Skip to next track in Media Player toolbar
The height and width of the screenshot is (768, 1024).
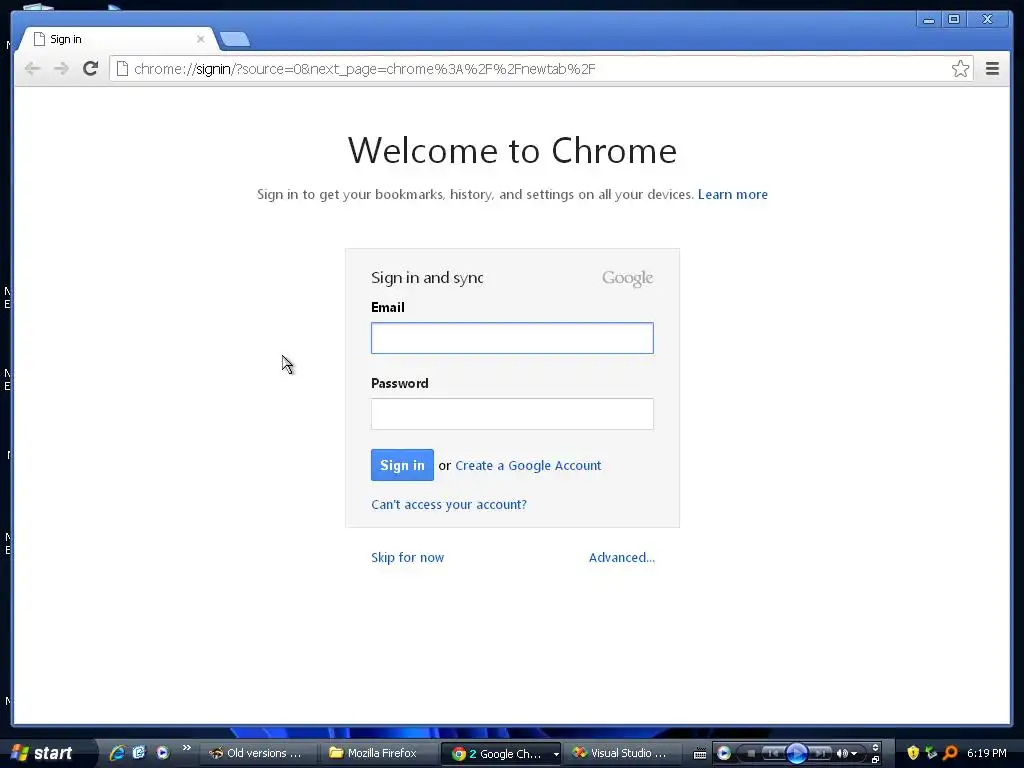pos(820,754)
